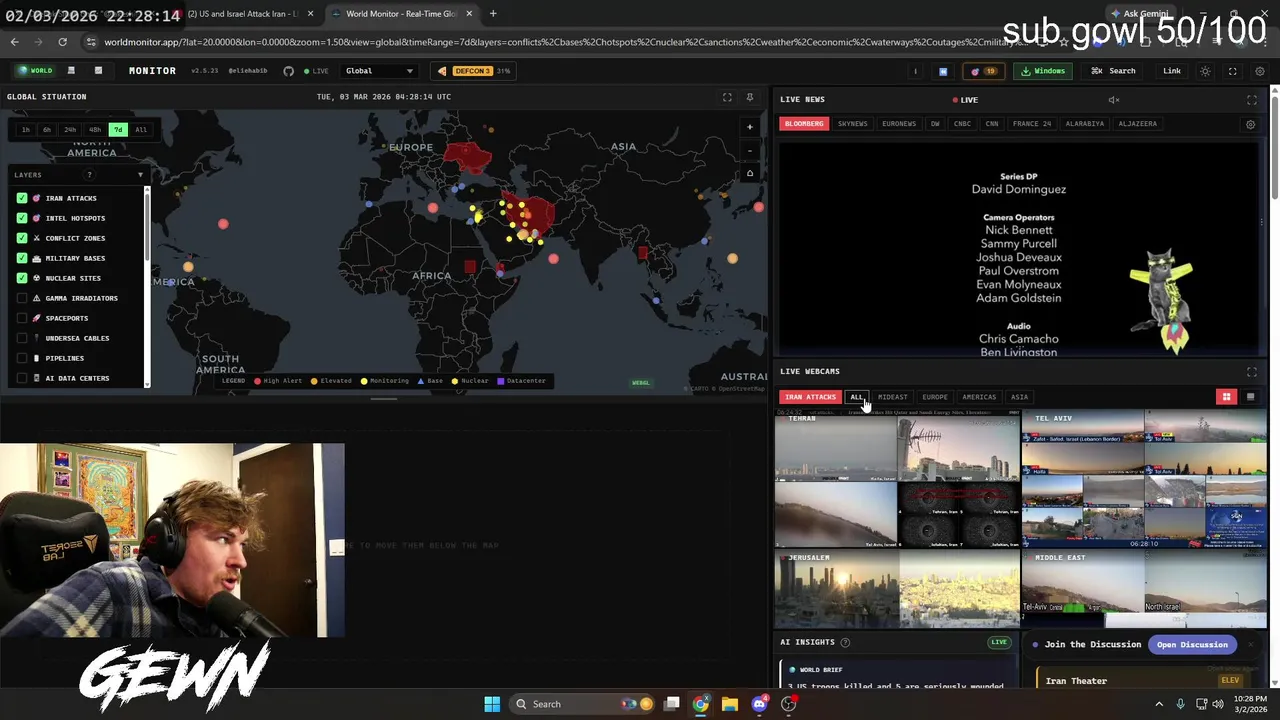Switch webcams to grid view
The image size is (1280, 720).
click(x=1226, y=397)
